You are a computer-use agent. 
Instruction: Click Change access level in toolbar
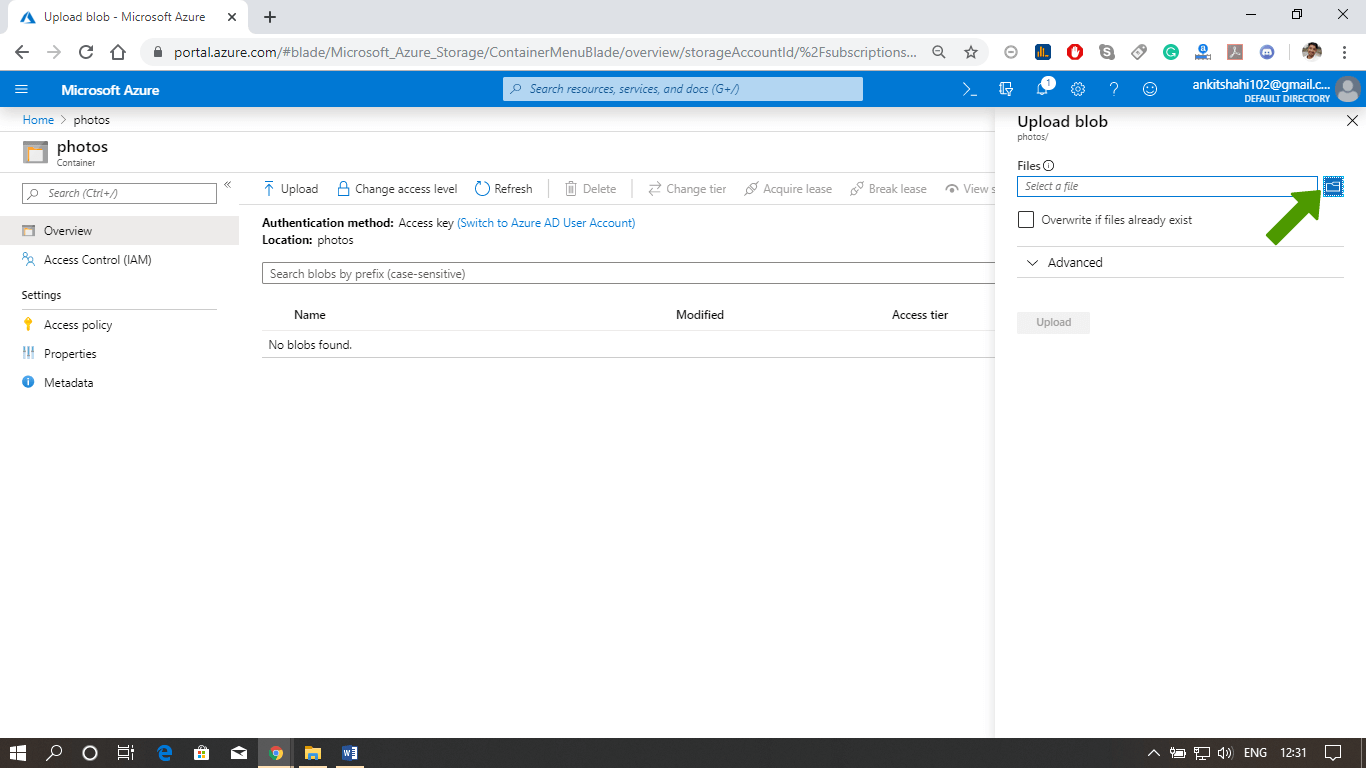397,189
